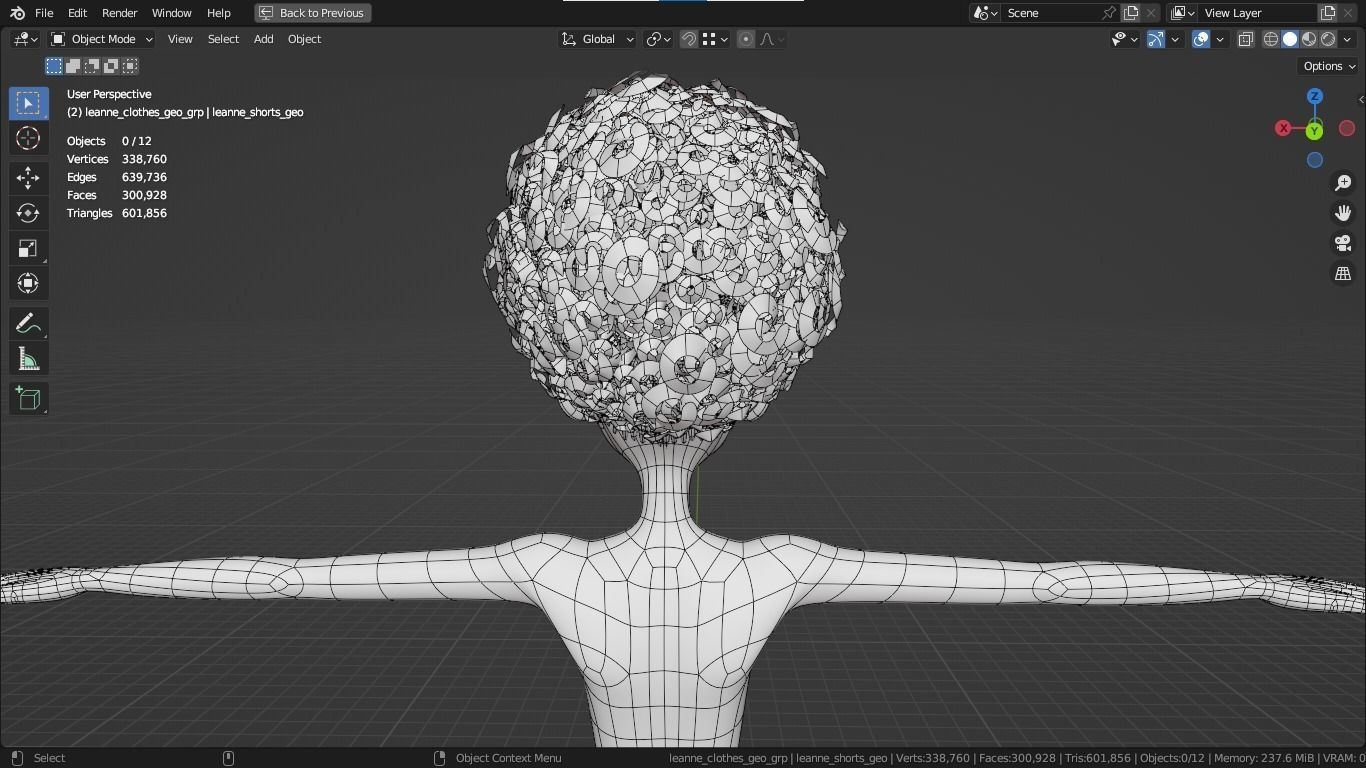The image size is (1366, 768).
Task: Click the Scene name field
Action: pos(1052,13)
